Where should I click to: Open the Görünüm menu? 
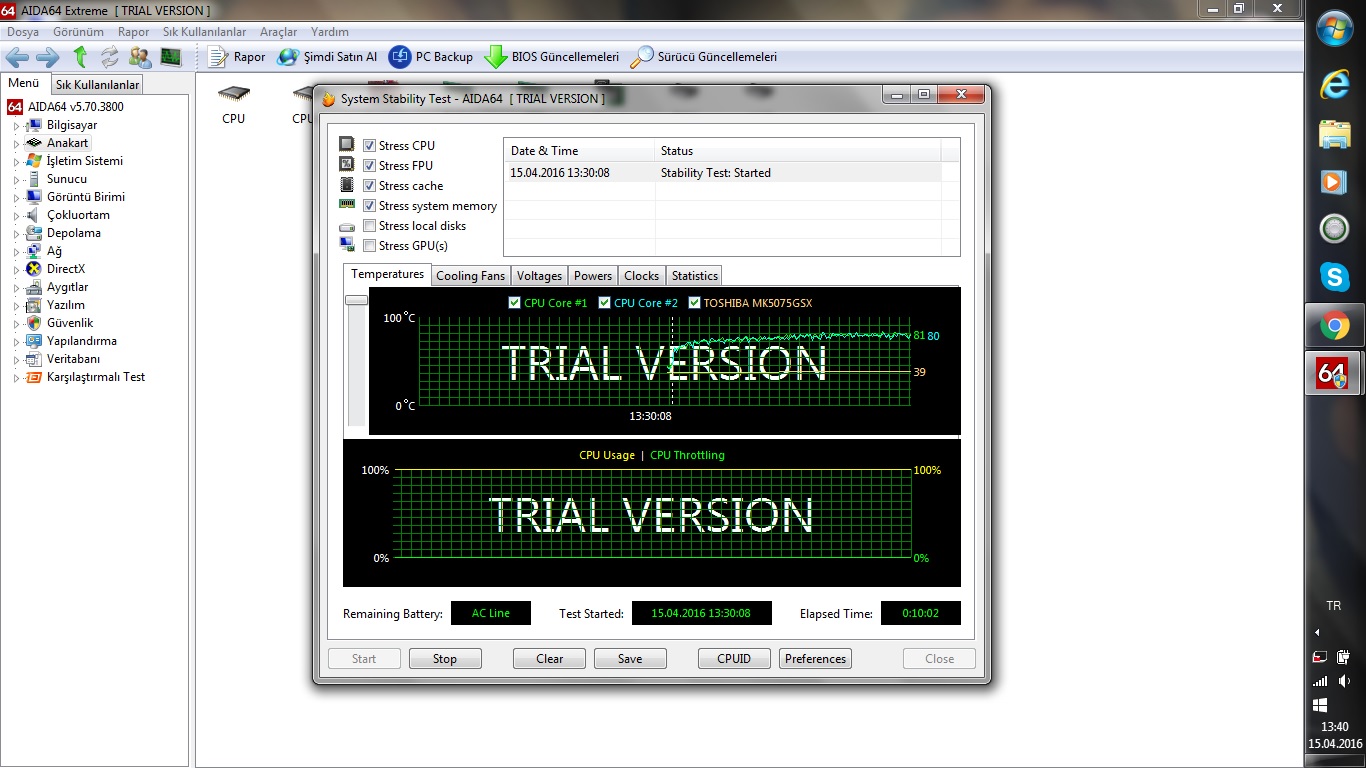(78, 32)
